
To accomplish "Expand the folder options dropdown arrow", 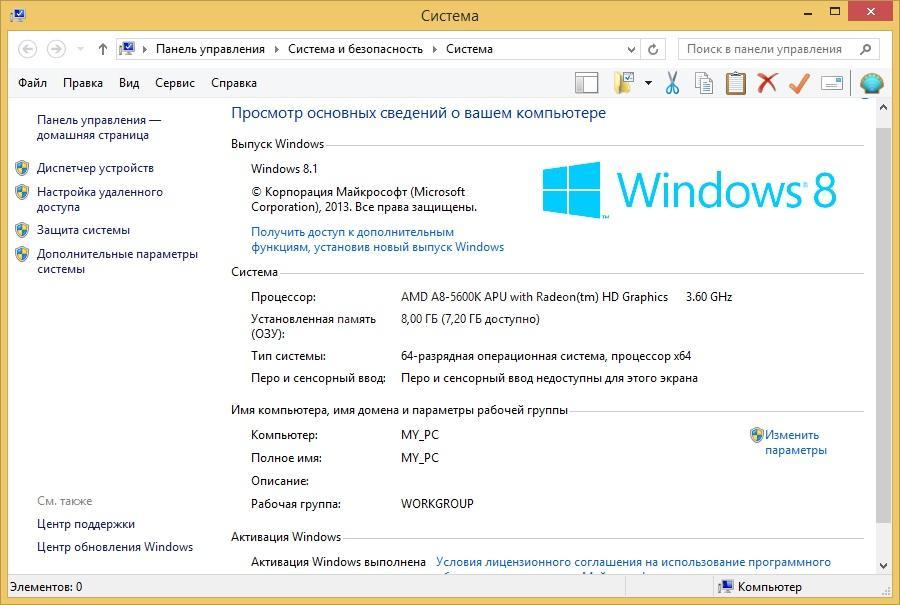I will [648, 83].
